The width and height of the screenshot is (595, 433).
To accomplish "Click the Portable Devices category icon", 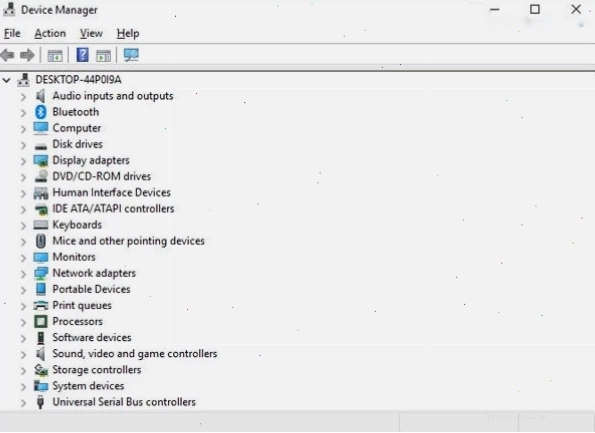I will coord(41,289).
